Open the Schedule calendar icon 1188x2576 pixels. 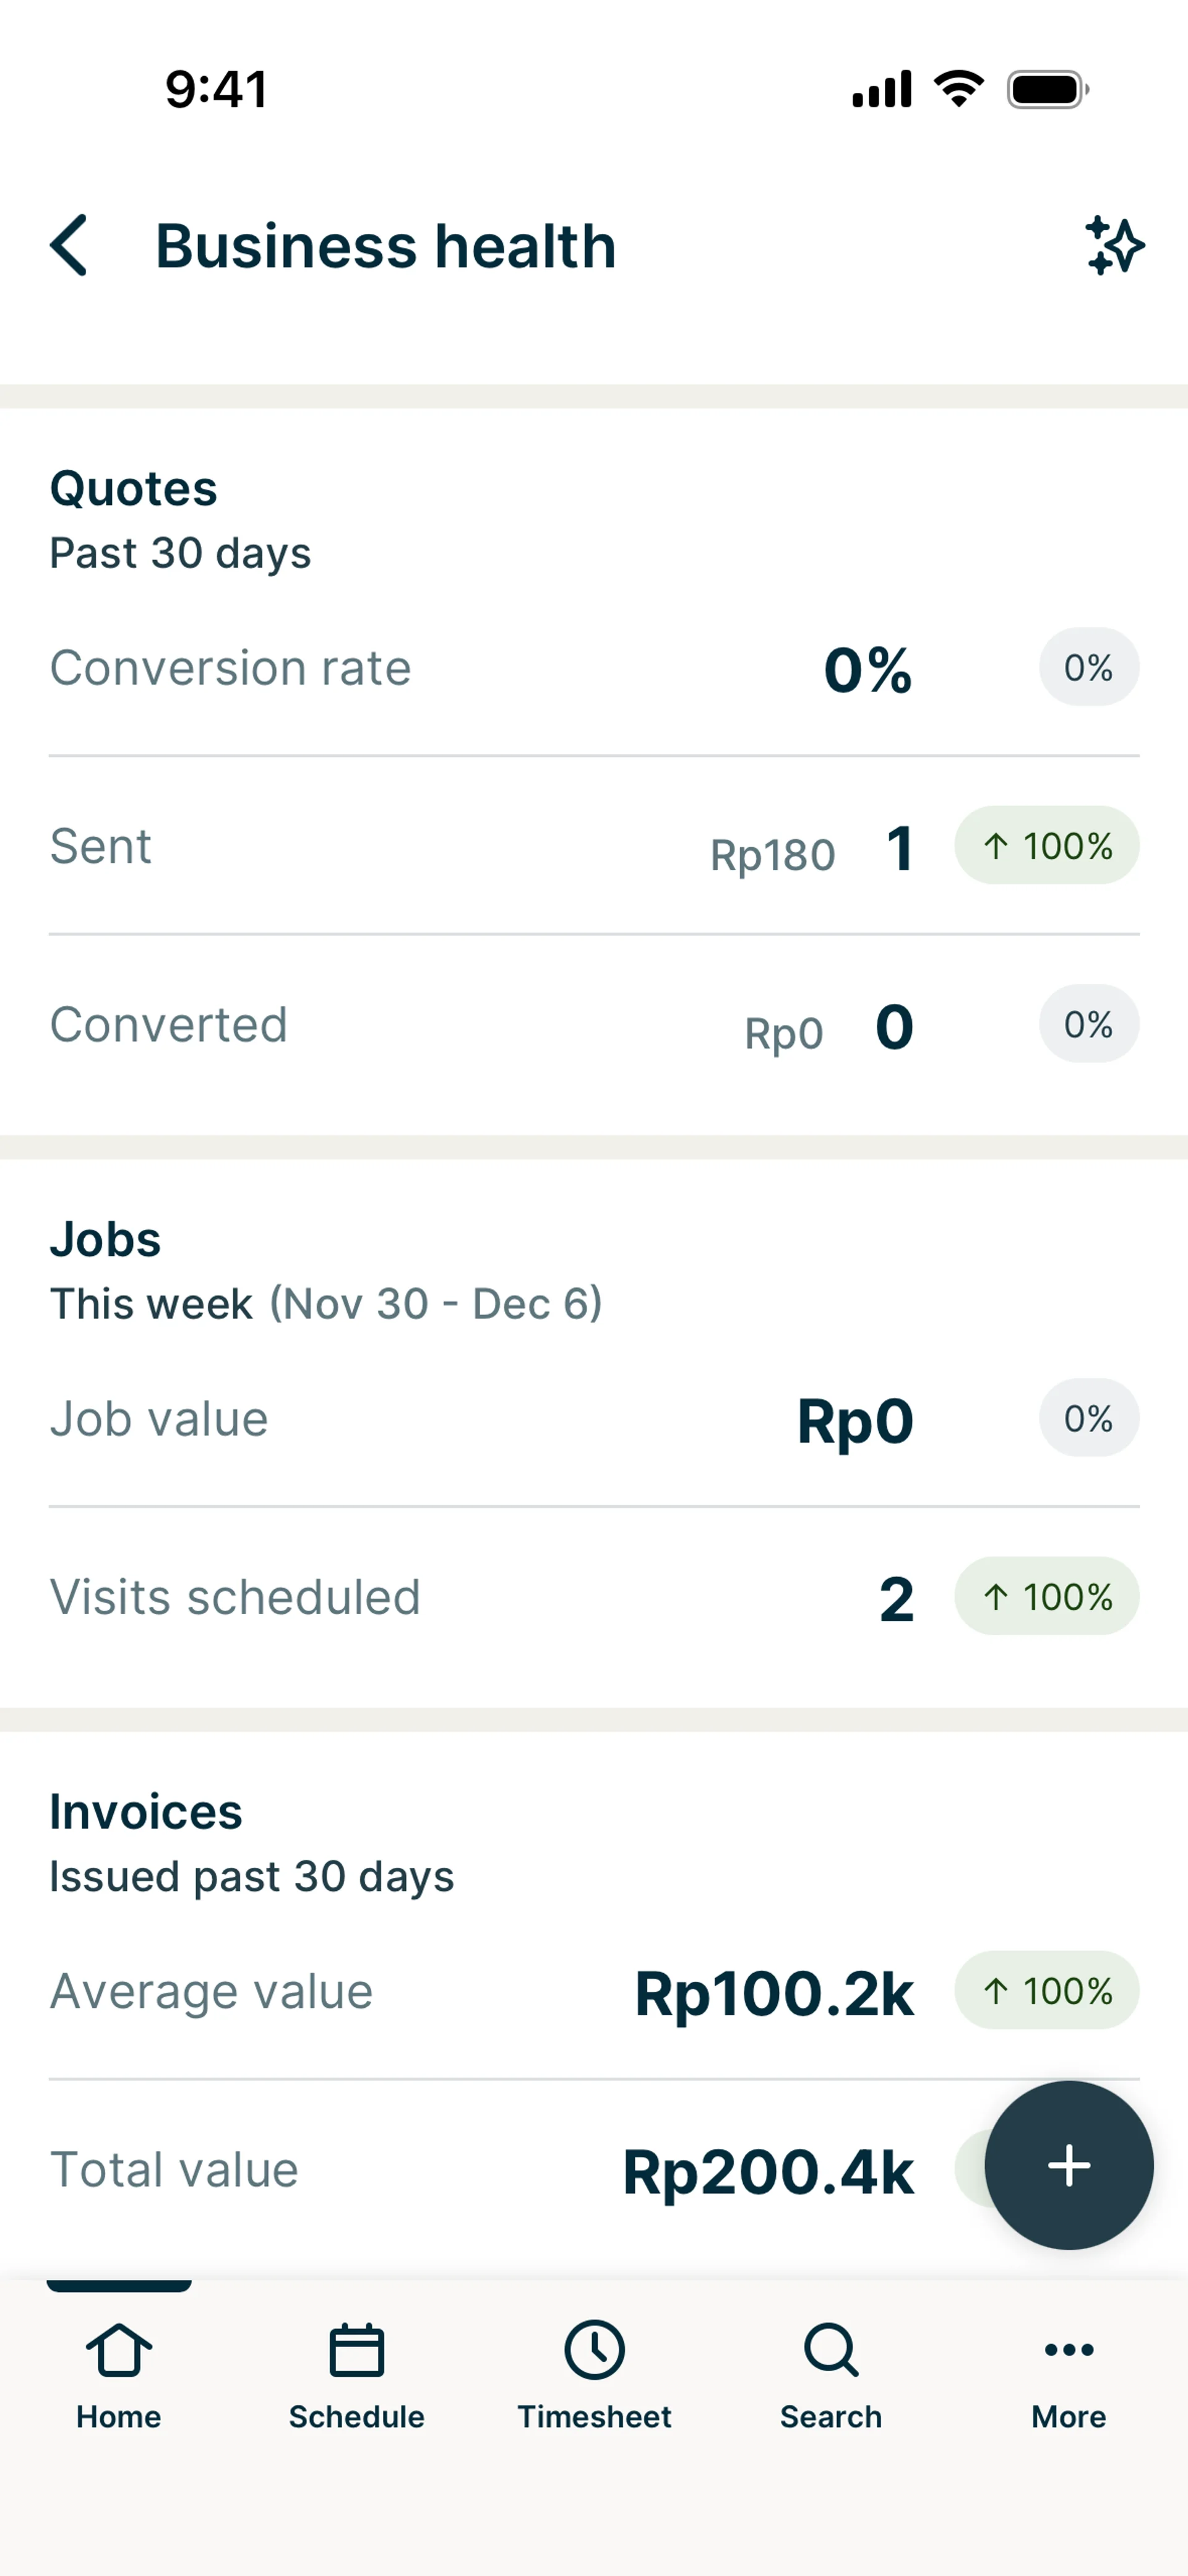[x=356, y=2350]
